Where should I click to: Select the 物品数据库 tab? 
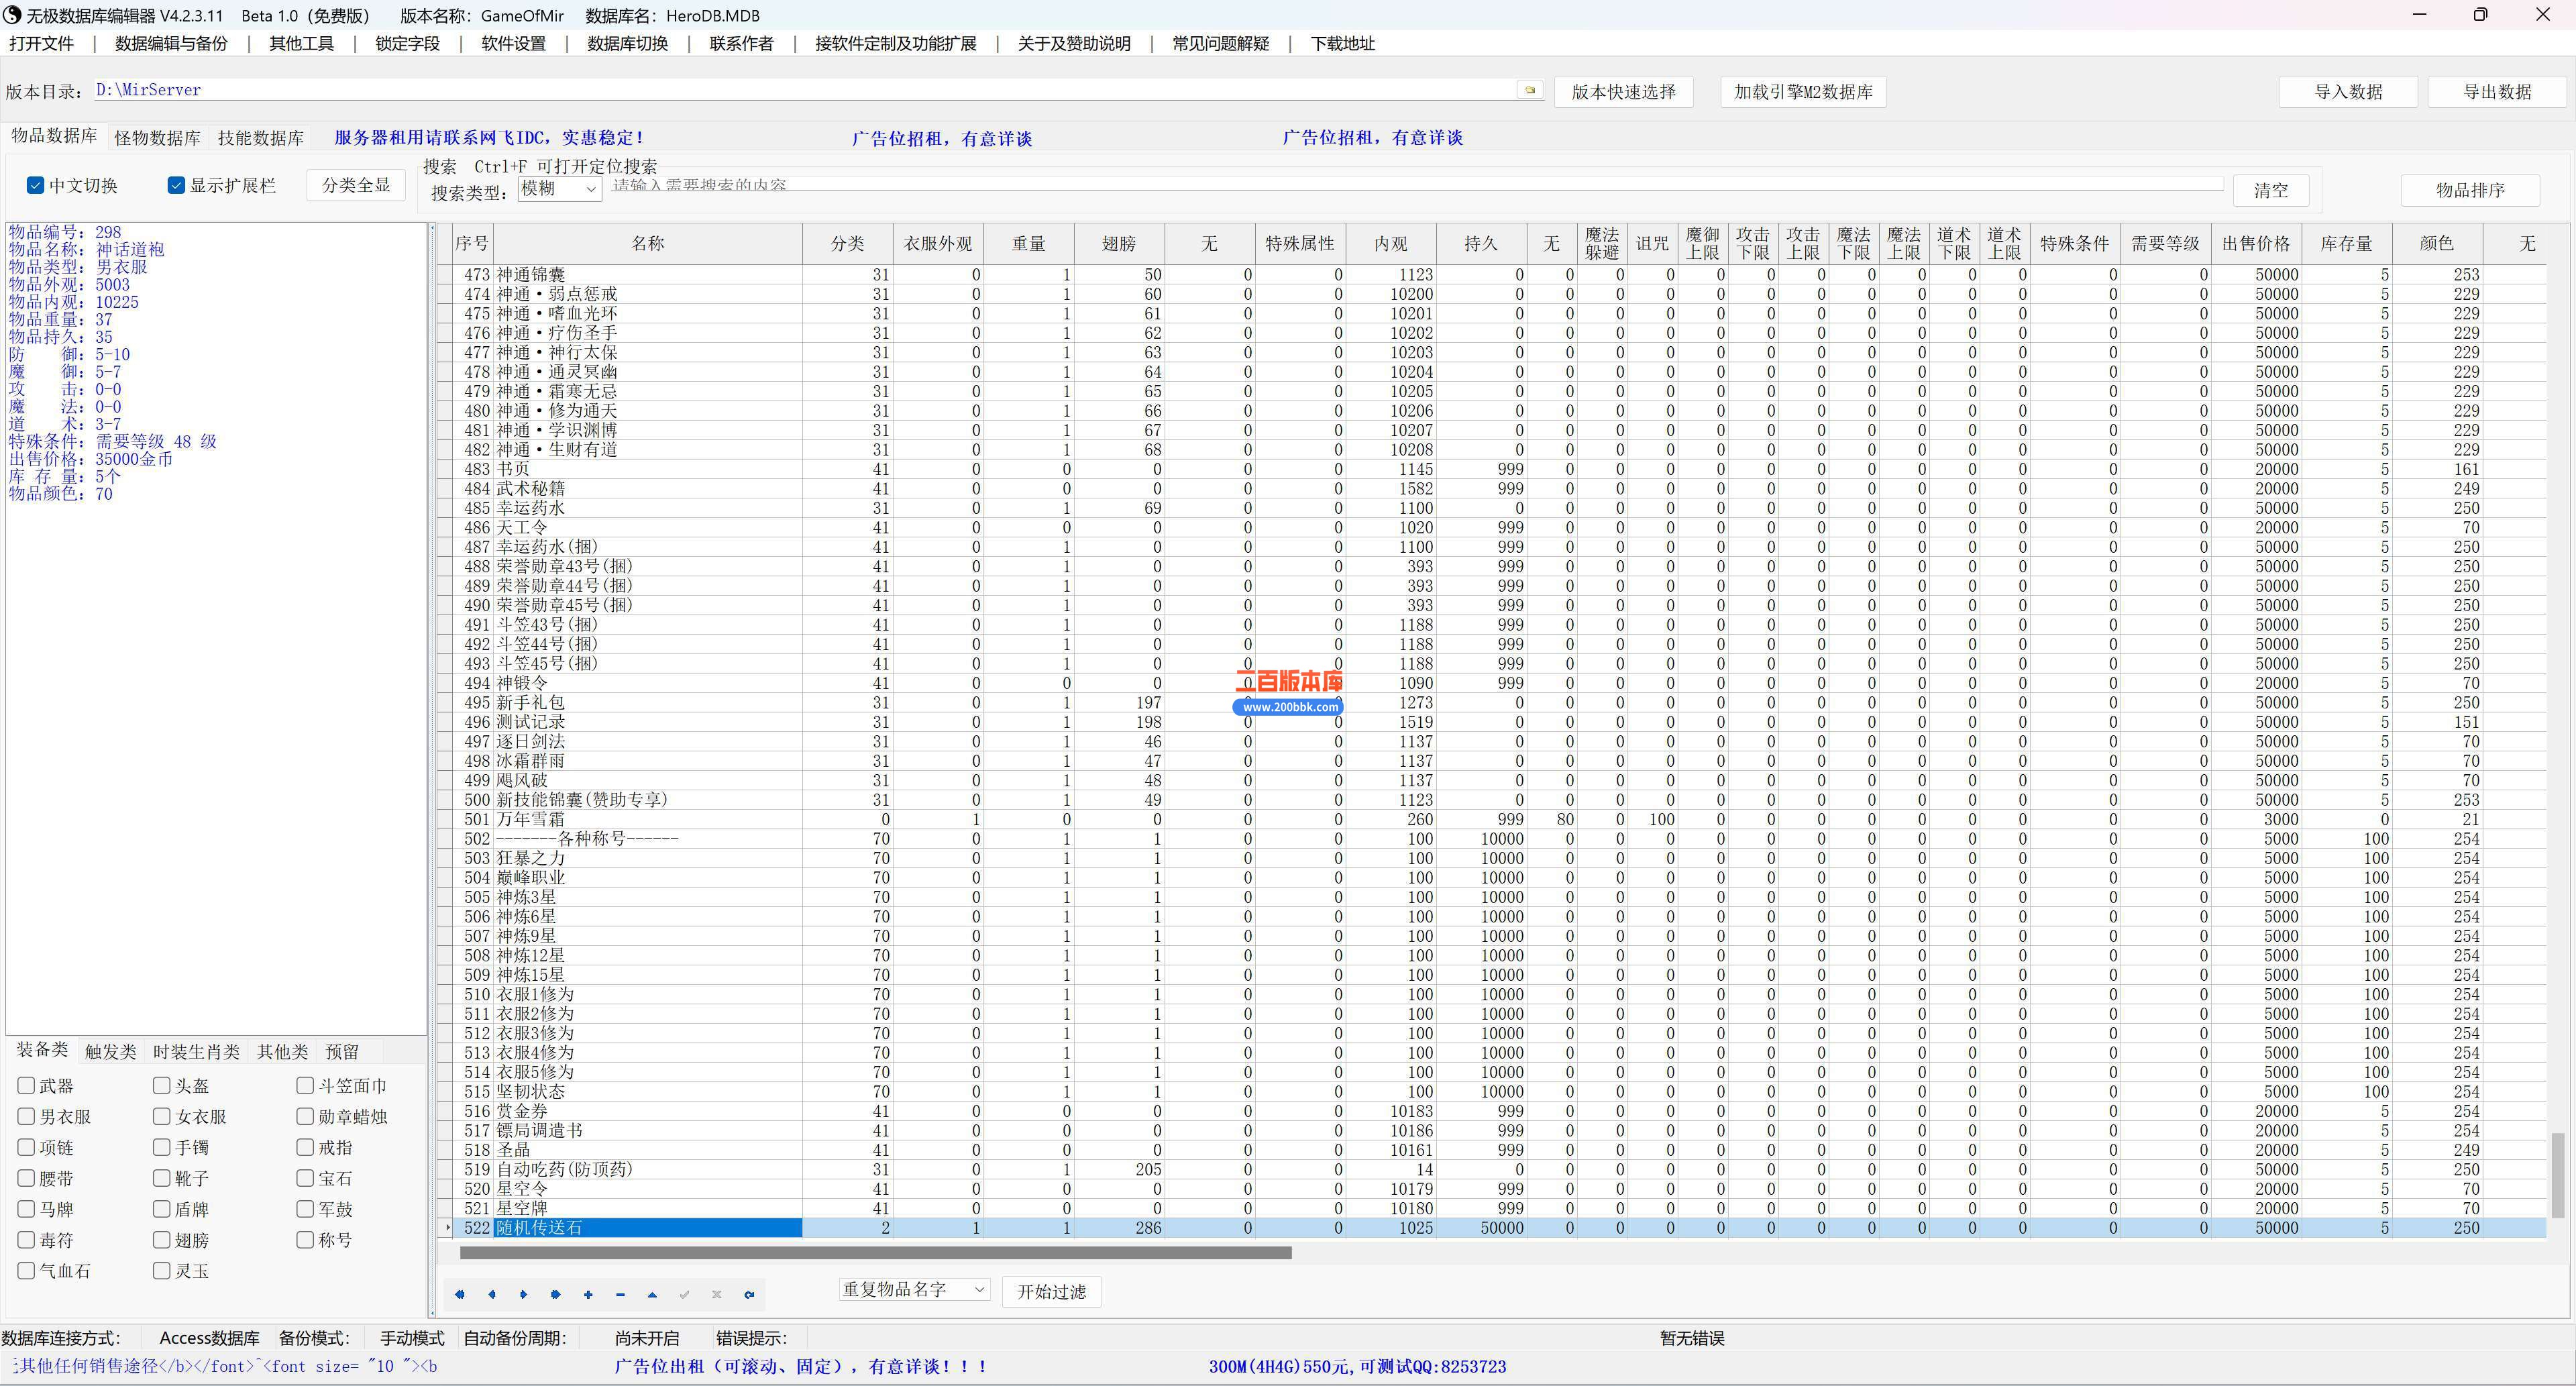pos(54,136)
